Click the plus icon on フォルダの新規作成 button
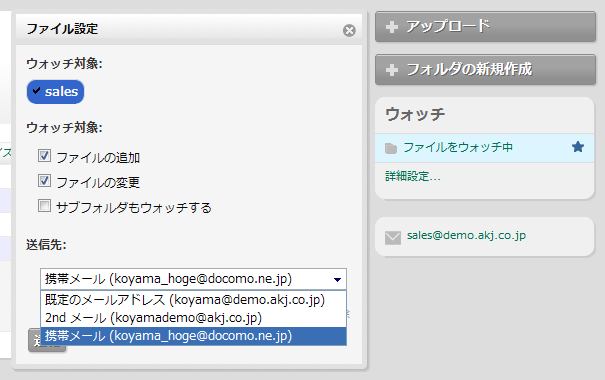Viewport: 605px width, 380px height. [x=392, y=70]
